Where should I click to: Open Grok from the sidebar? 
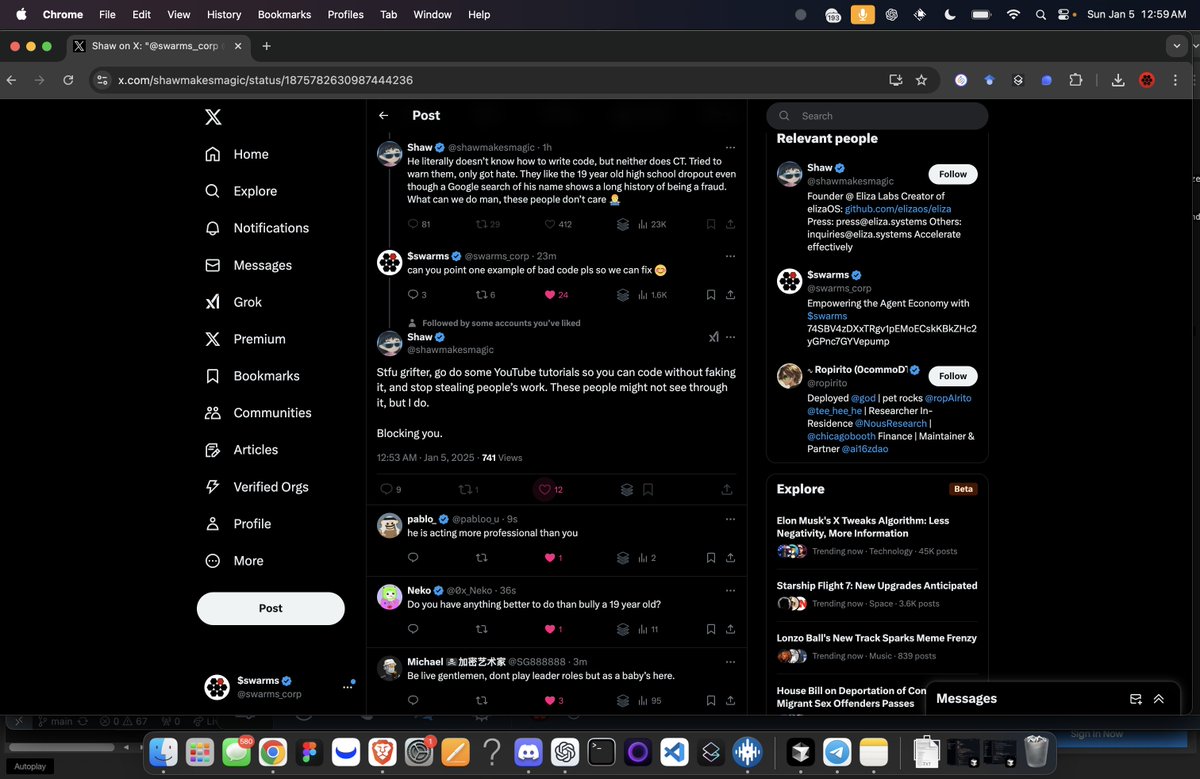click(233, 302)
